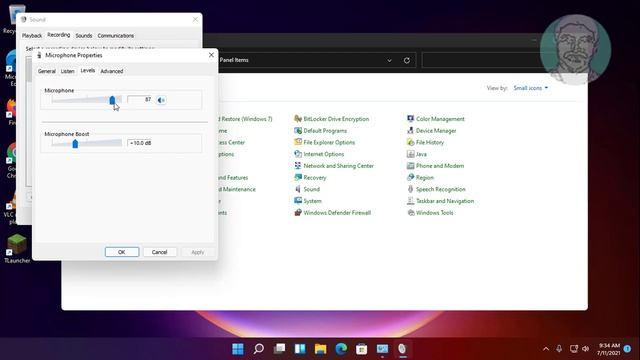This screenshot has height=360, width=640.
Task: Open File Explorer from the taskbar
Action: (x=320, y=349)
